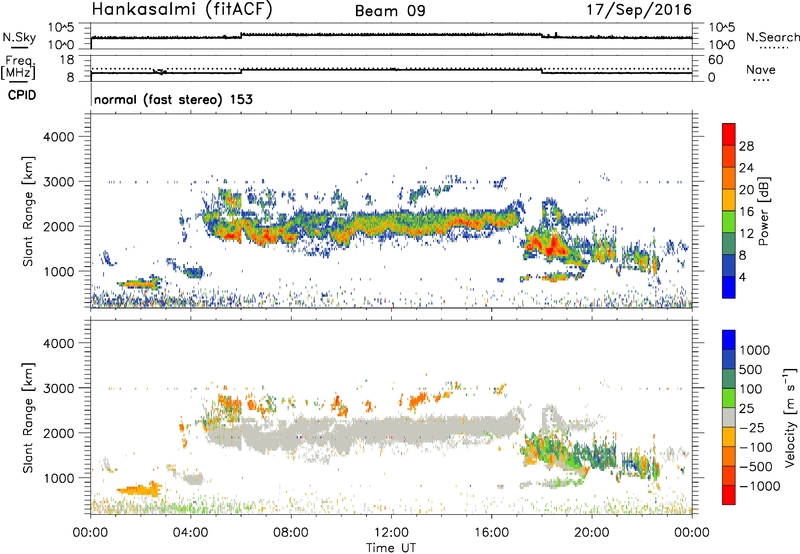Click the Time UT axis title

tap(391, 548)
